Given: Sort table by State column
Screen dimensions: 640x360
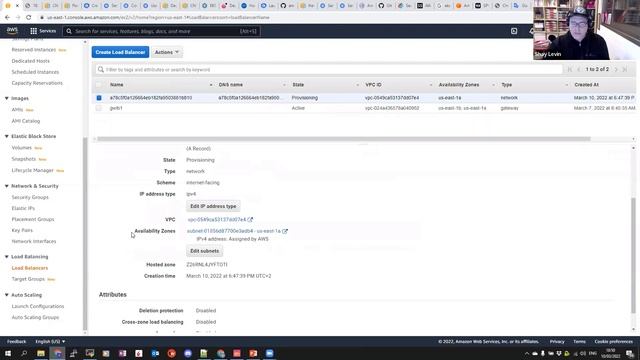Looking at the screenshot, I should coord(298,85).
